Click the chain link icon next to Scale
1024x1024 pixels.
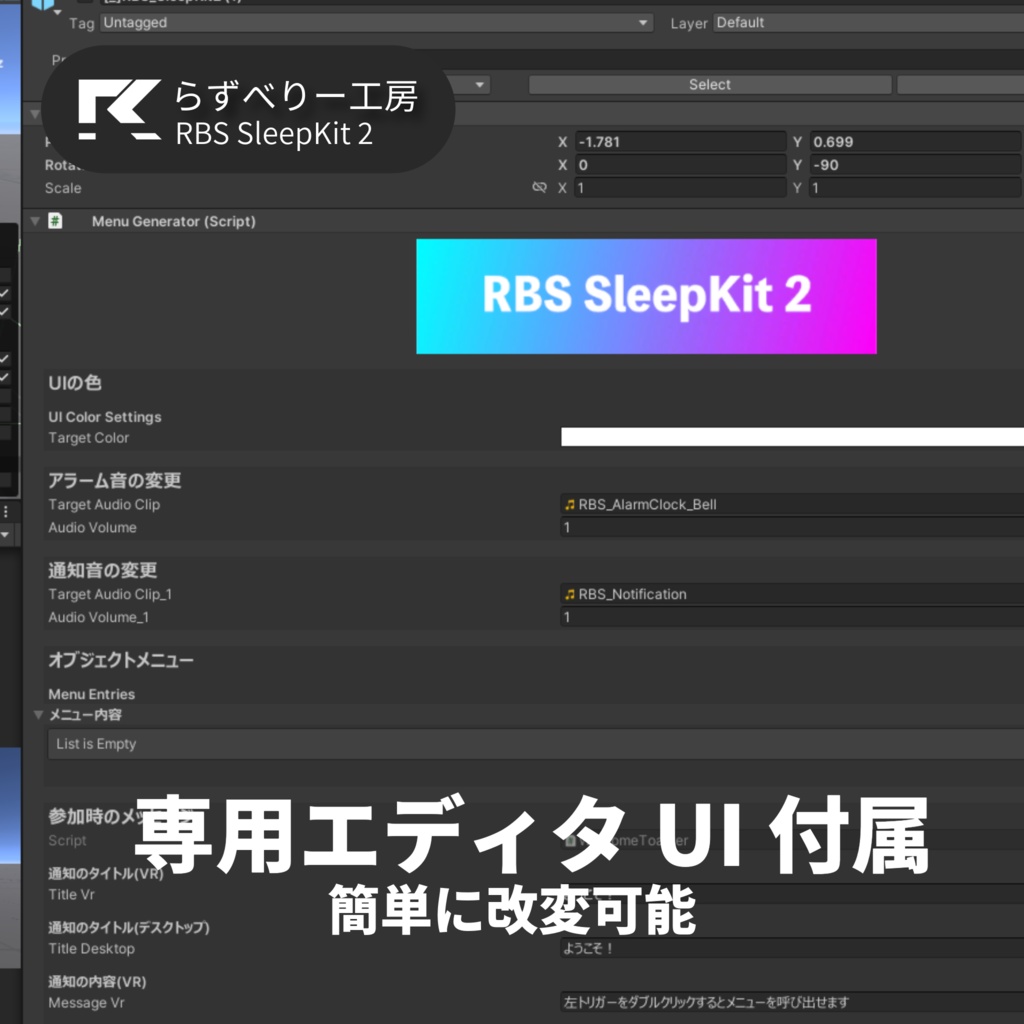pos(539,188)
